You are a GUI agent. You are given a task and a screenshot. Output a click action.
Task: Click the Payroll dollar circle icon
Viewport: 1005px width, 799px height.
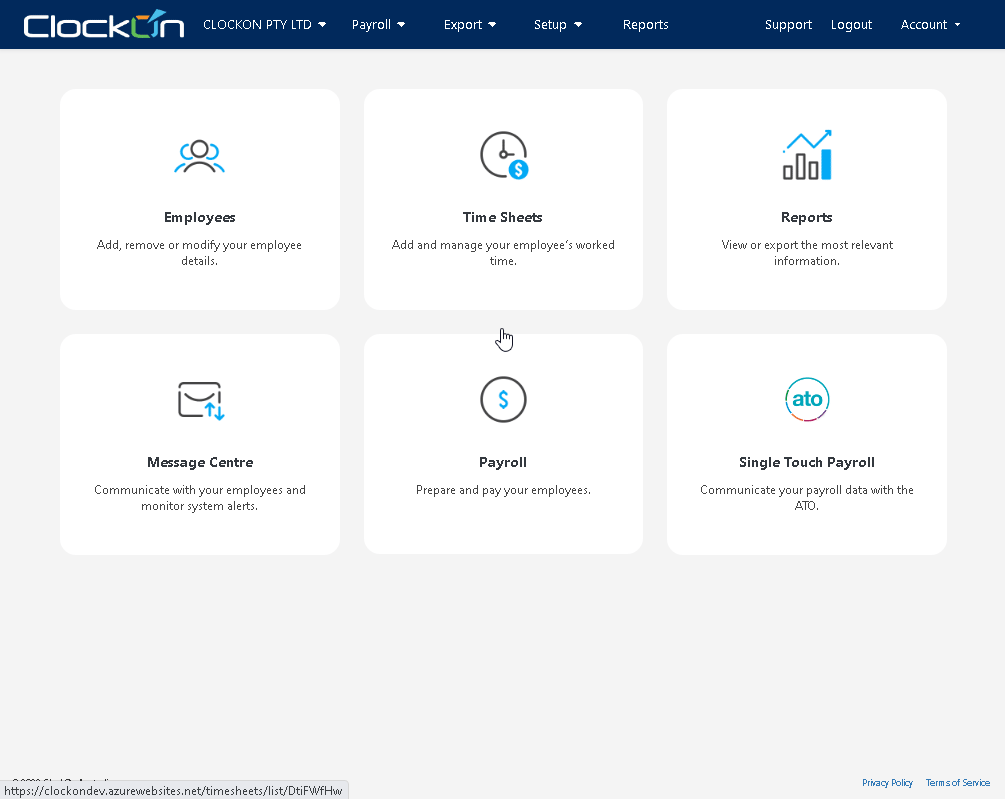(x=503, y=400)
